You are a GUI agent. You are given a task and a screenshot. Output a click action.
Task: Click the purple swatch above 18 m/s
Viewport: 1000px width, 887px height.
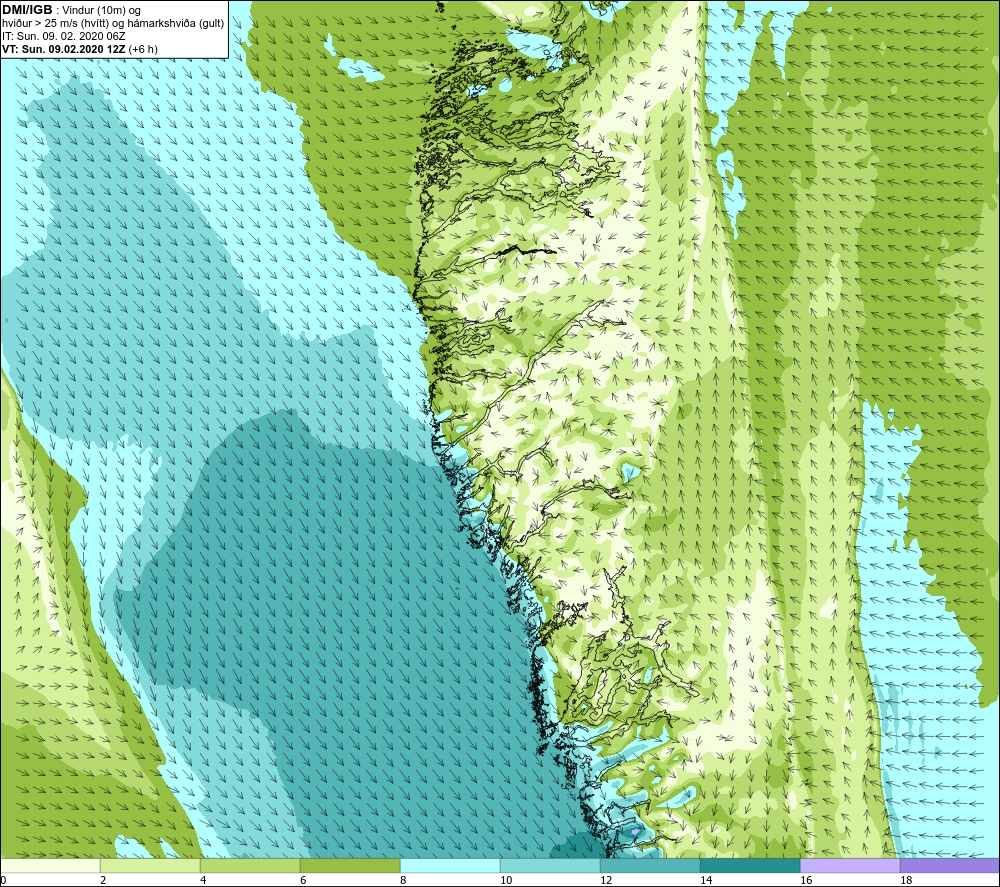click(950, 865)
